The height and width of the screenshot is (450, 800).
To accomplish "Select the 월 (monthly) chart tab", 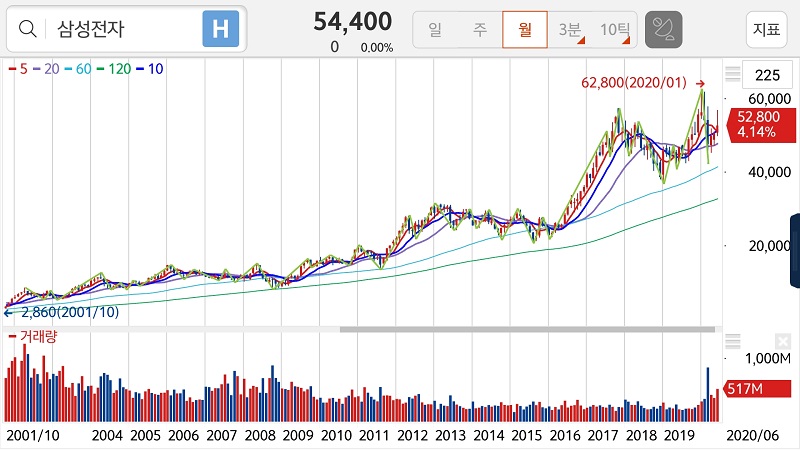I will 525,30.
